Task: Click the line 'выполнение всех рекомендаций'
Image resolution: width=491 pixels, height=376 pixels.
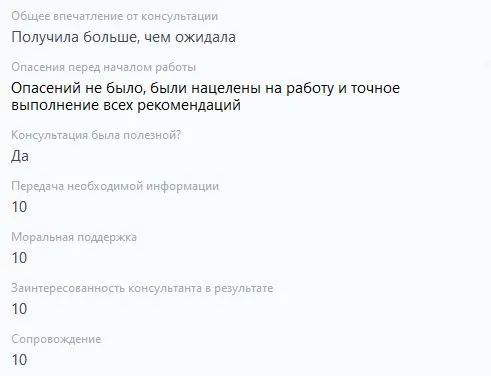Action: pyautogui.click(x=126, y=105)
